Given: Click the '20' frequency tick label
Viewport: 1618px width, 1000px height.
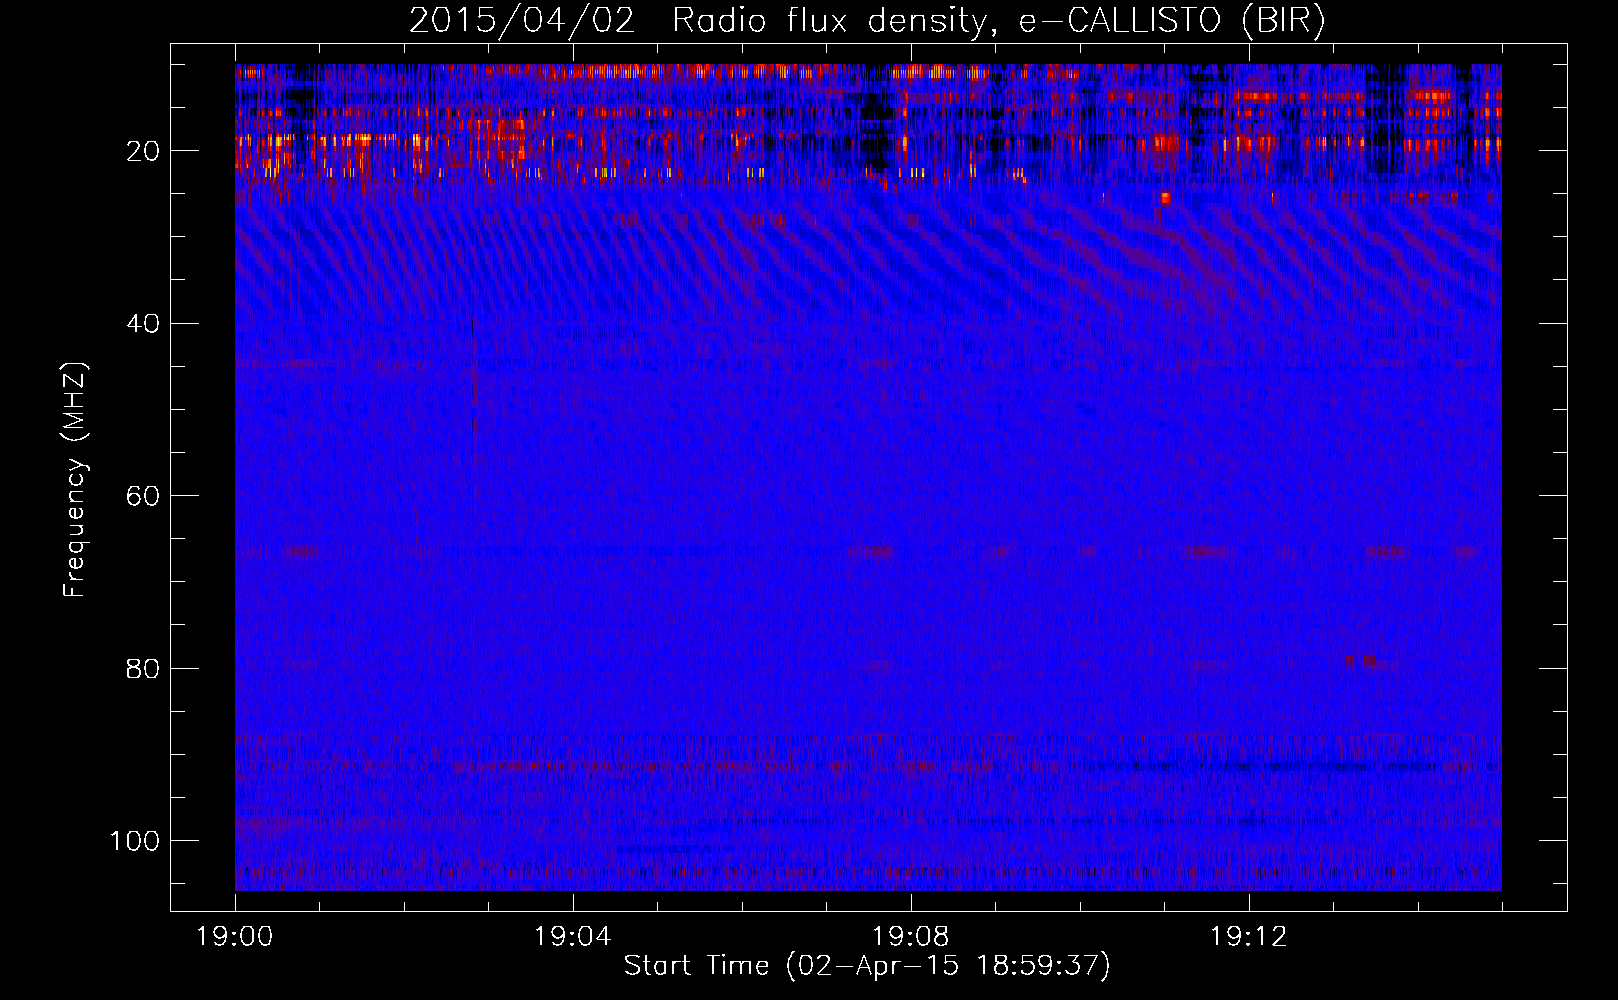Looking at the screenshot, I should [143, 151].
